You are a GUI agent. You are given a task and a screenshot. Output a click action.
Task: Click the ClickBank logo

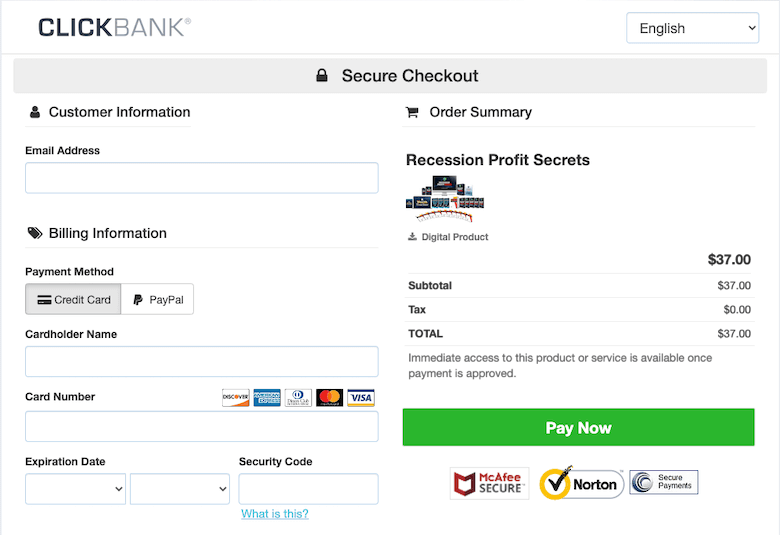coord(114,27)
